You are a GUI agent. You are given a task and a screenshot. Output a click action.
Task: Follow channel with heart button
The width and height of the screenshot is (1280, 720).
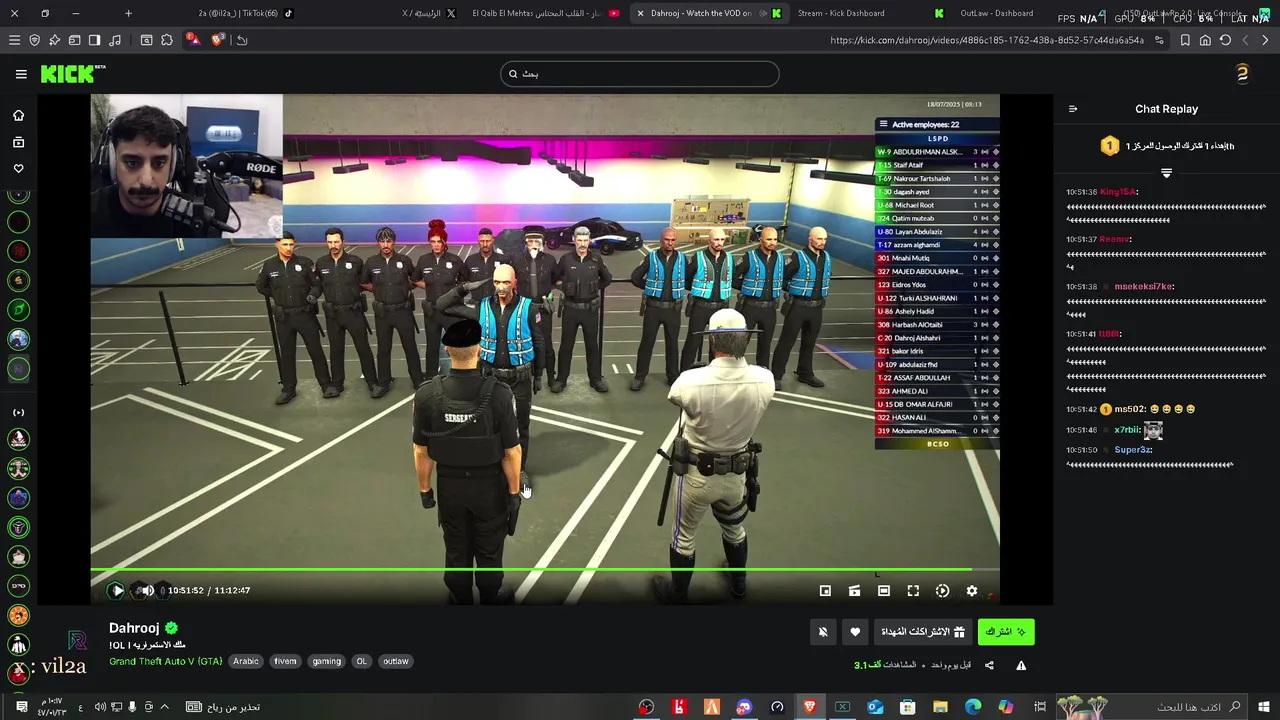tap(855, 632)
